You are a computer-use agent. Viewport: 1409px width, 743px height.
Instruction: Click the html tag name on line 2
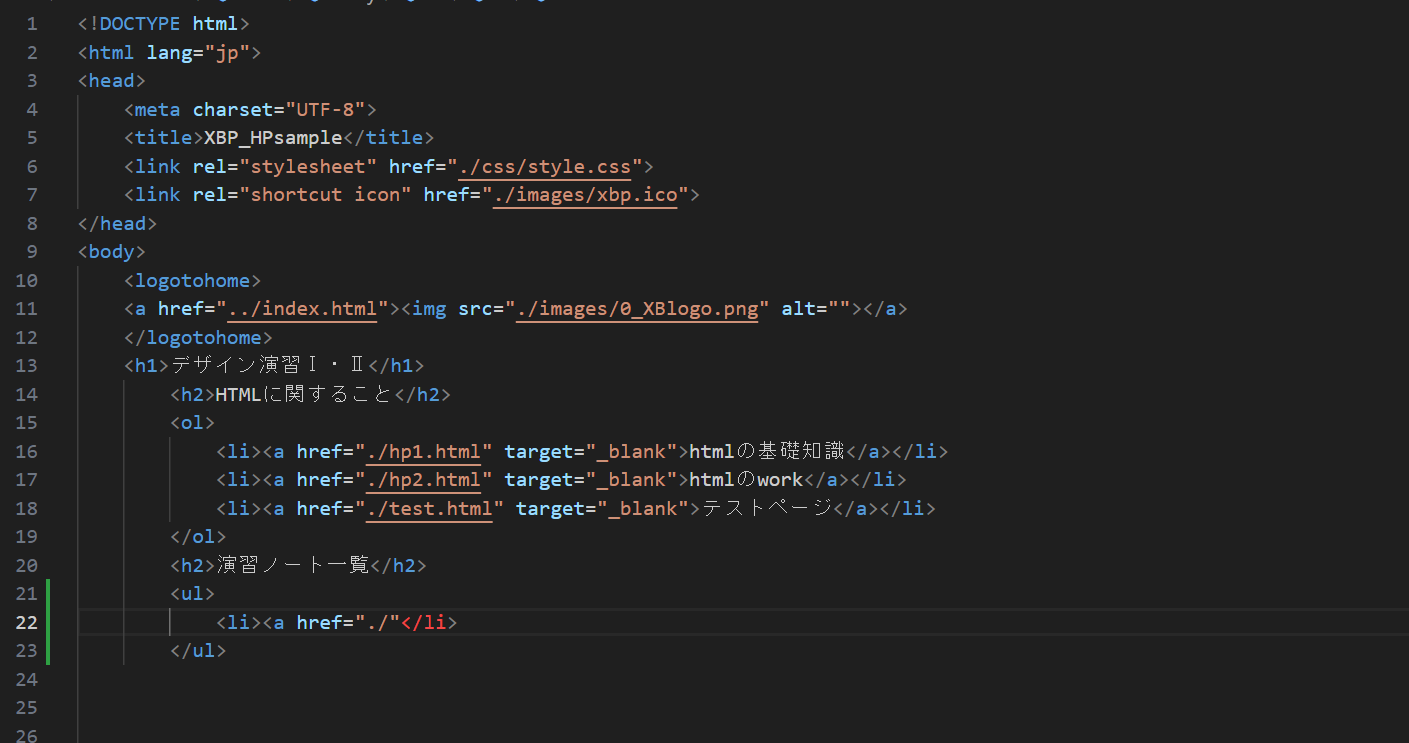tap(111, 52)
